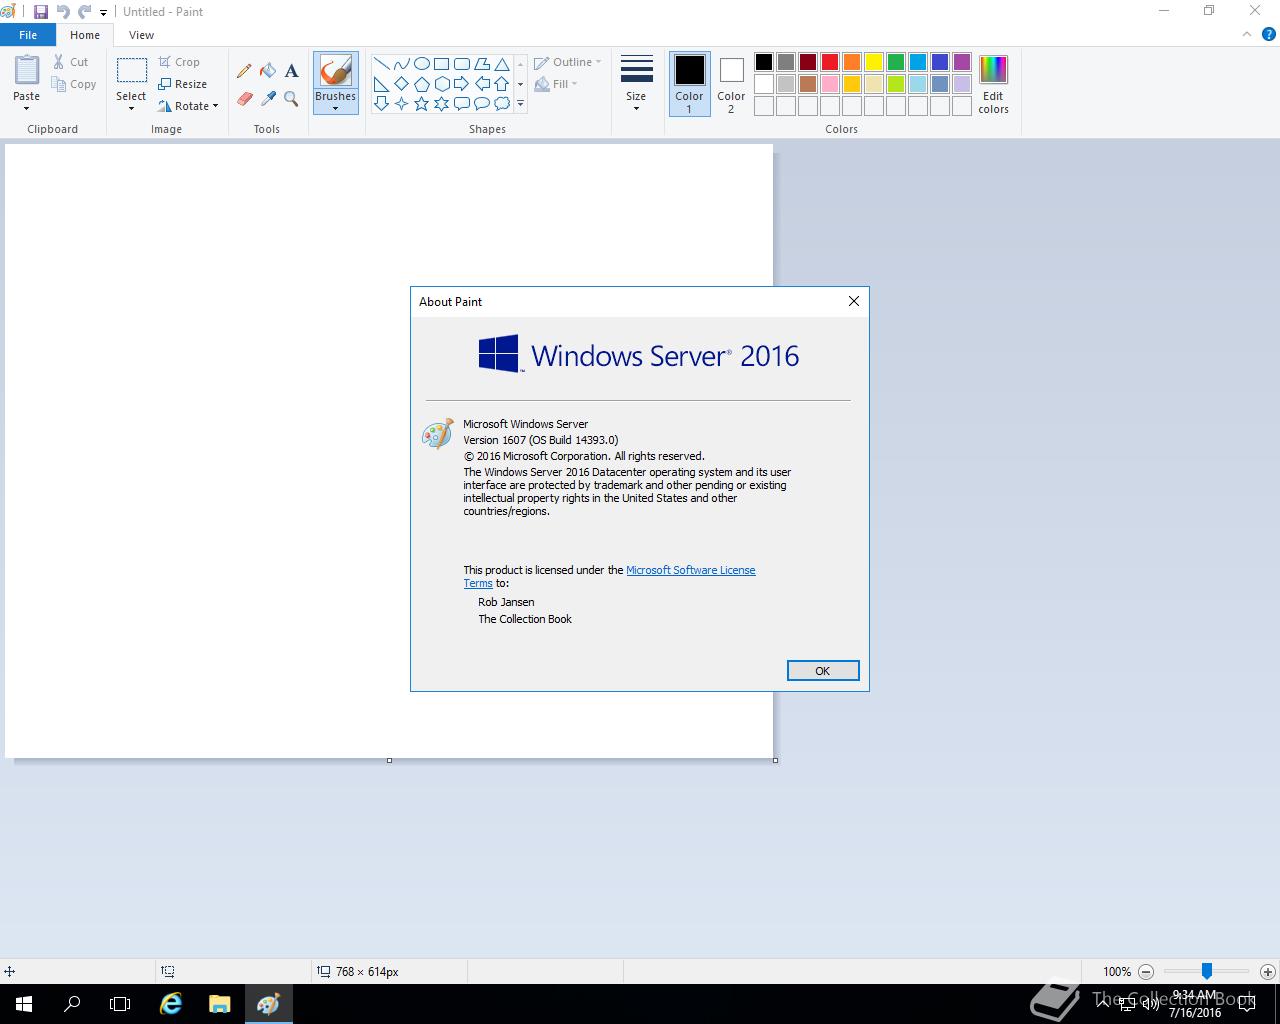Pick the green color swatch
1280x1024 pixels.
(x=896, y=62)
